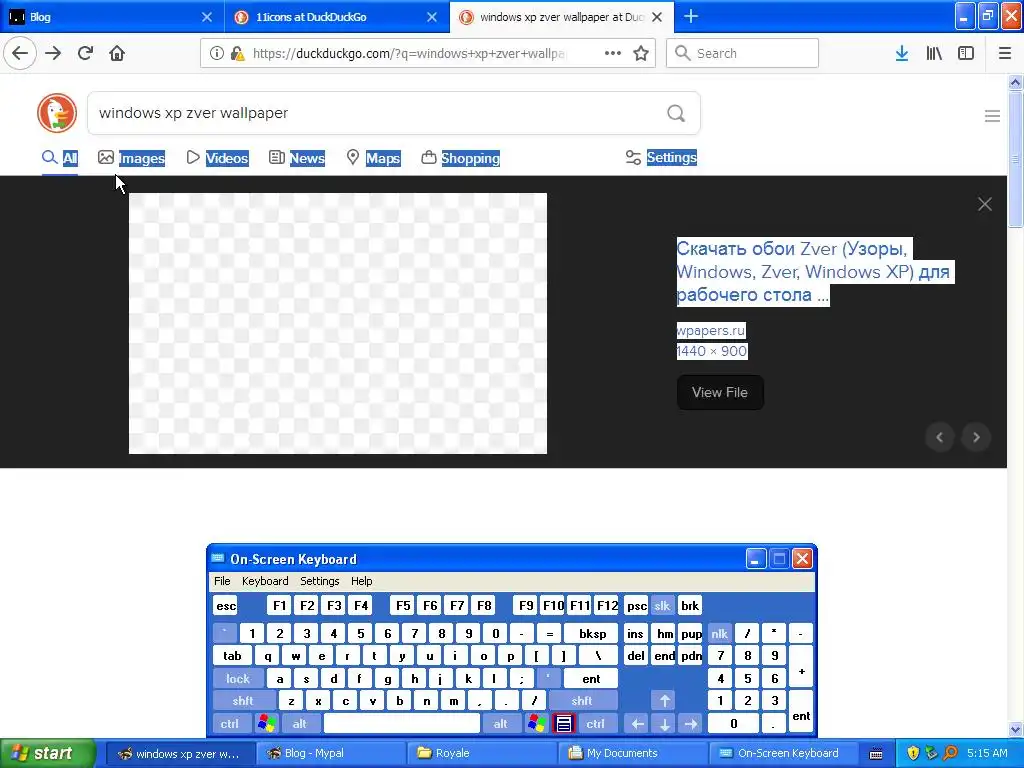Open the Firefox hamburger menu
1024x768 pixels.
coord(1005,53)
